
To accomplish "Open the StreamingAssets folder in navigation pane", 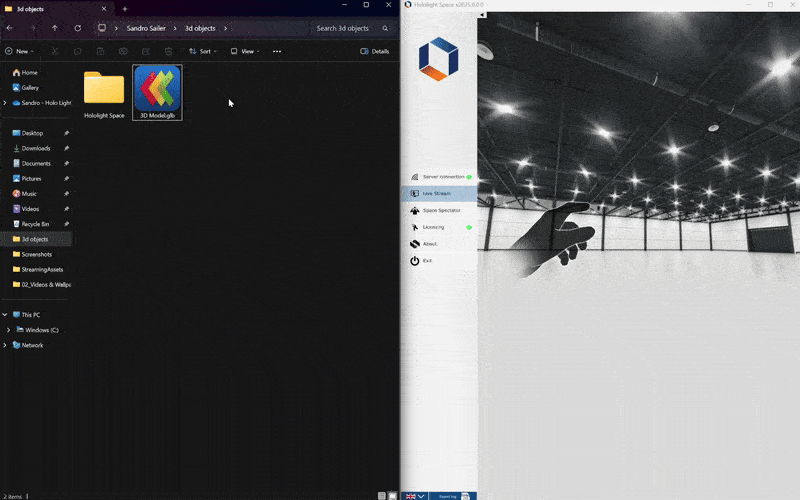I will (36, 269).
